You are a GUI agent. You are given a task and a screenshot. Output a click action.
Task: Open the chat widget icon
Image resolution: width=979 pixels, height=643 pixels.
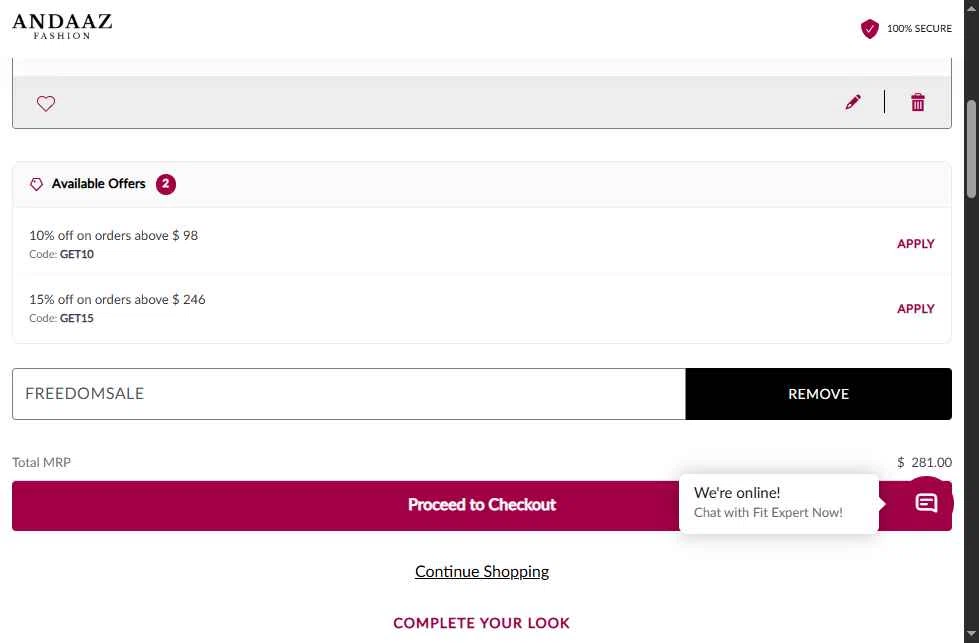pos(927,503)
